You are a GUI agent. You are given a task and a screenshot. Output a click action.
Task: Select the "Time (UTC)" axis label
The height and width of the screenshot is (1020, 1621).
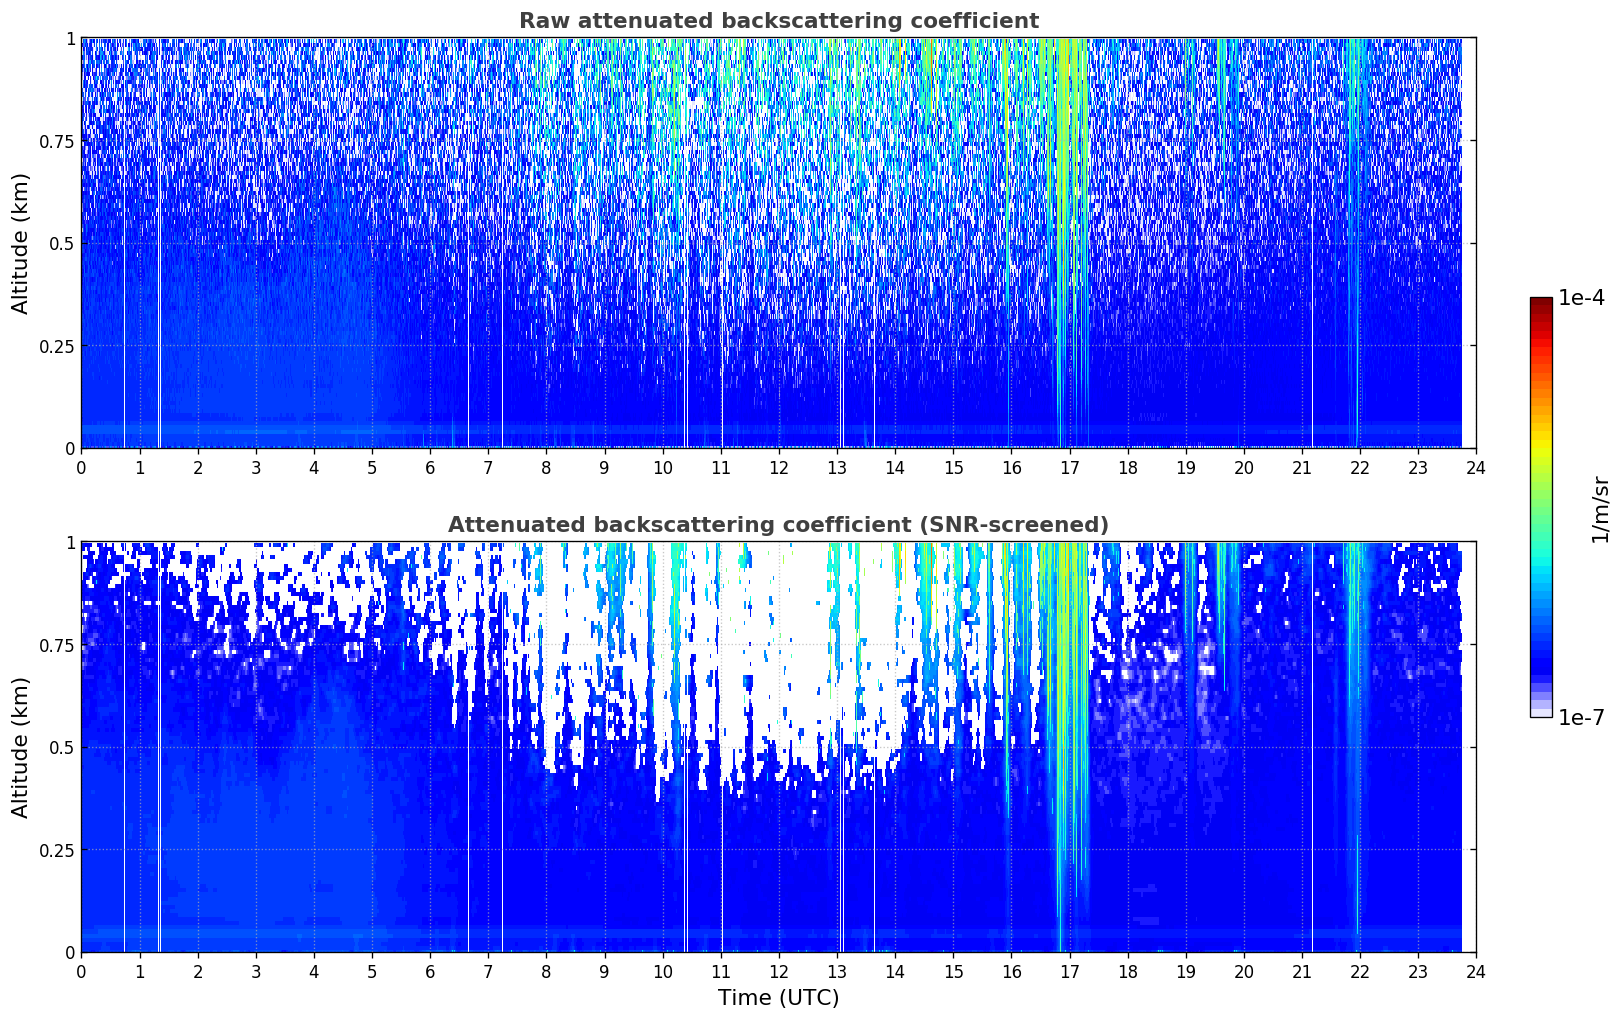pyautogui.click(x=778, y=998)
